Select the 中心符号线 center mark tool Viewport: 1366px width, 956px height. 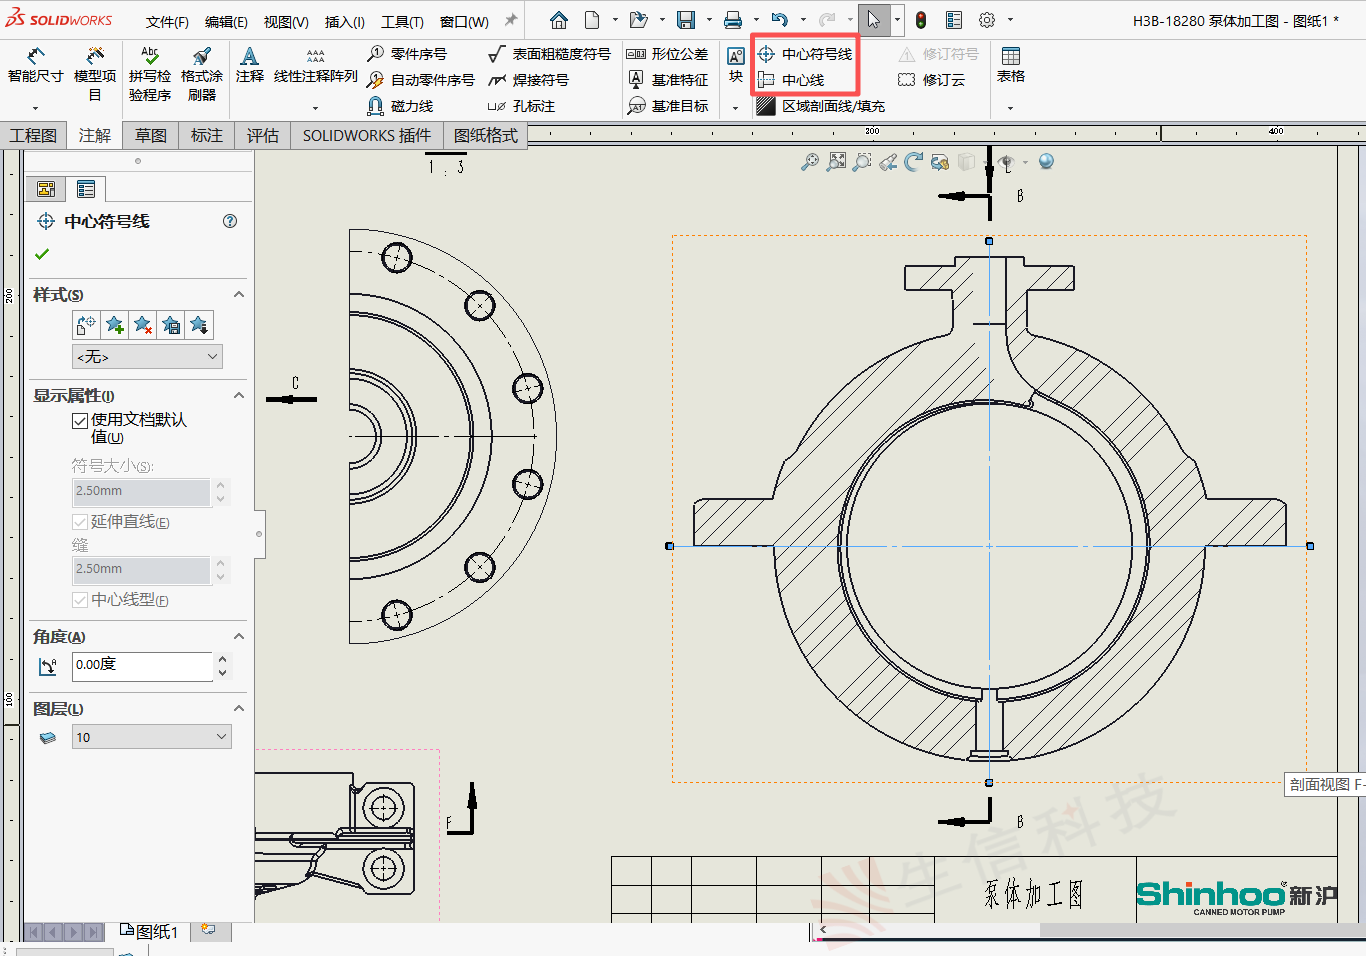pyautogui.click(x=805, y=54)
